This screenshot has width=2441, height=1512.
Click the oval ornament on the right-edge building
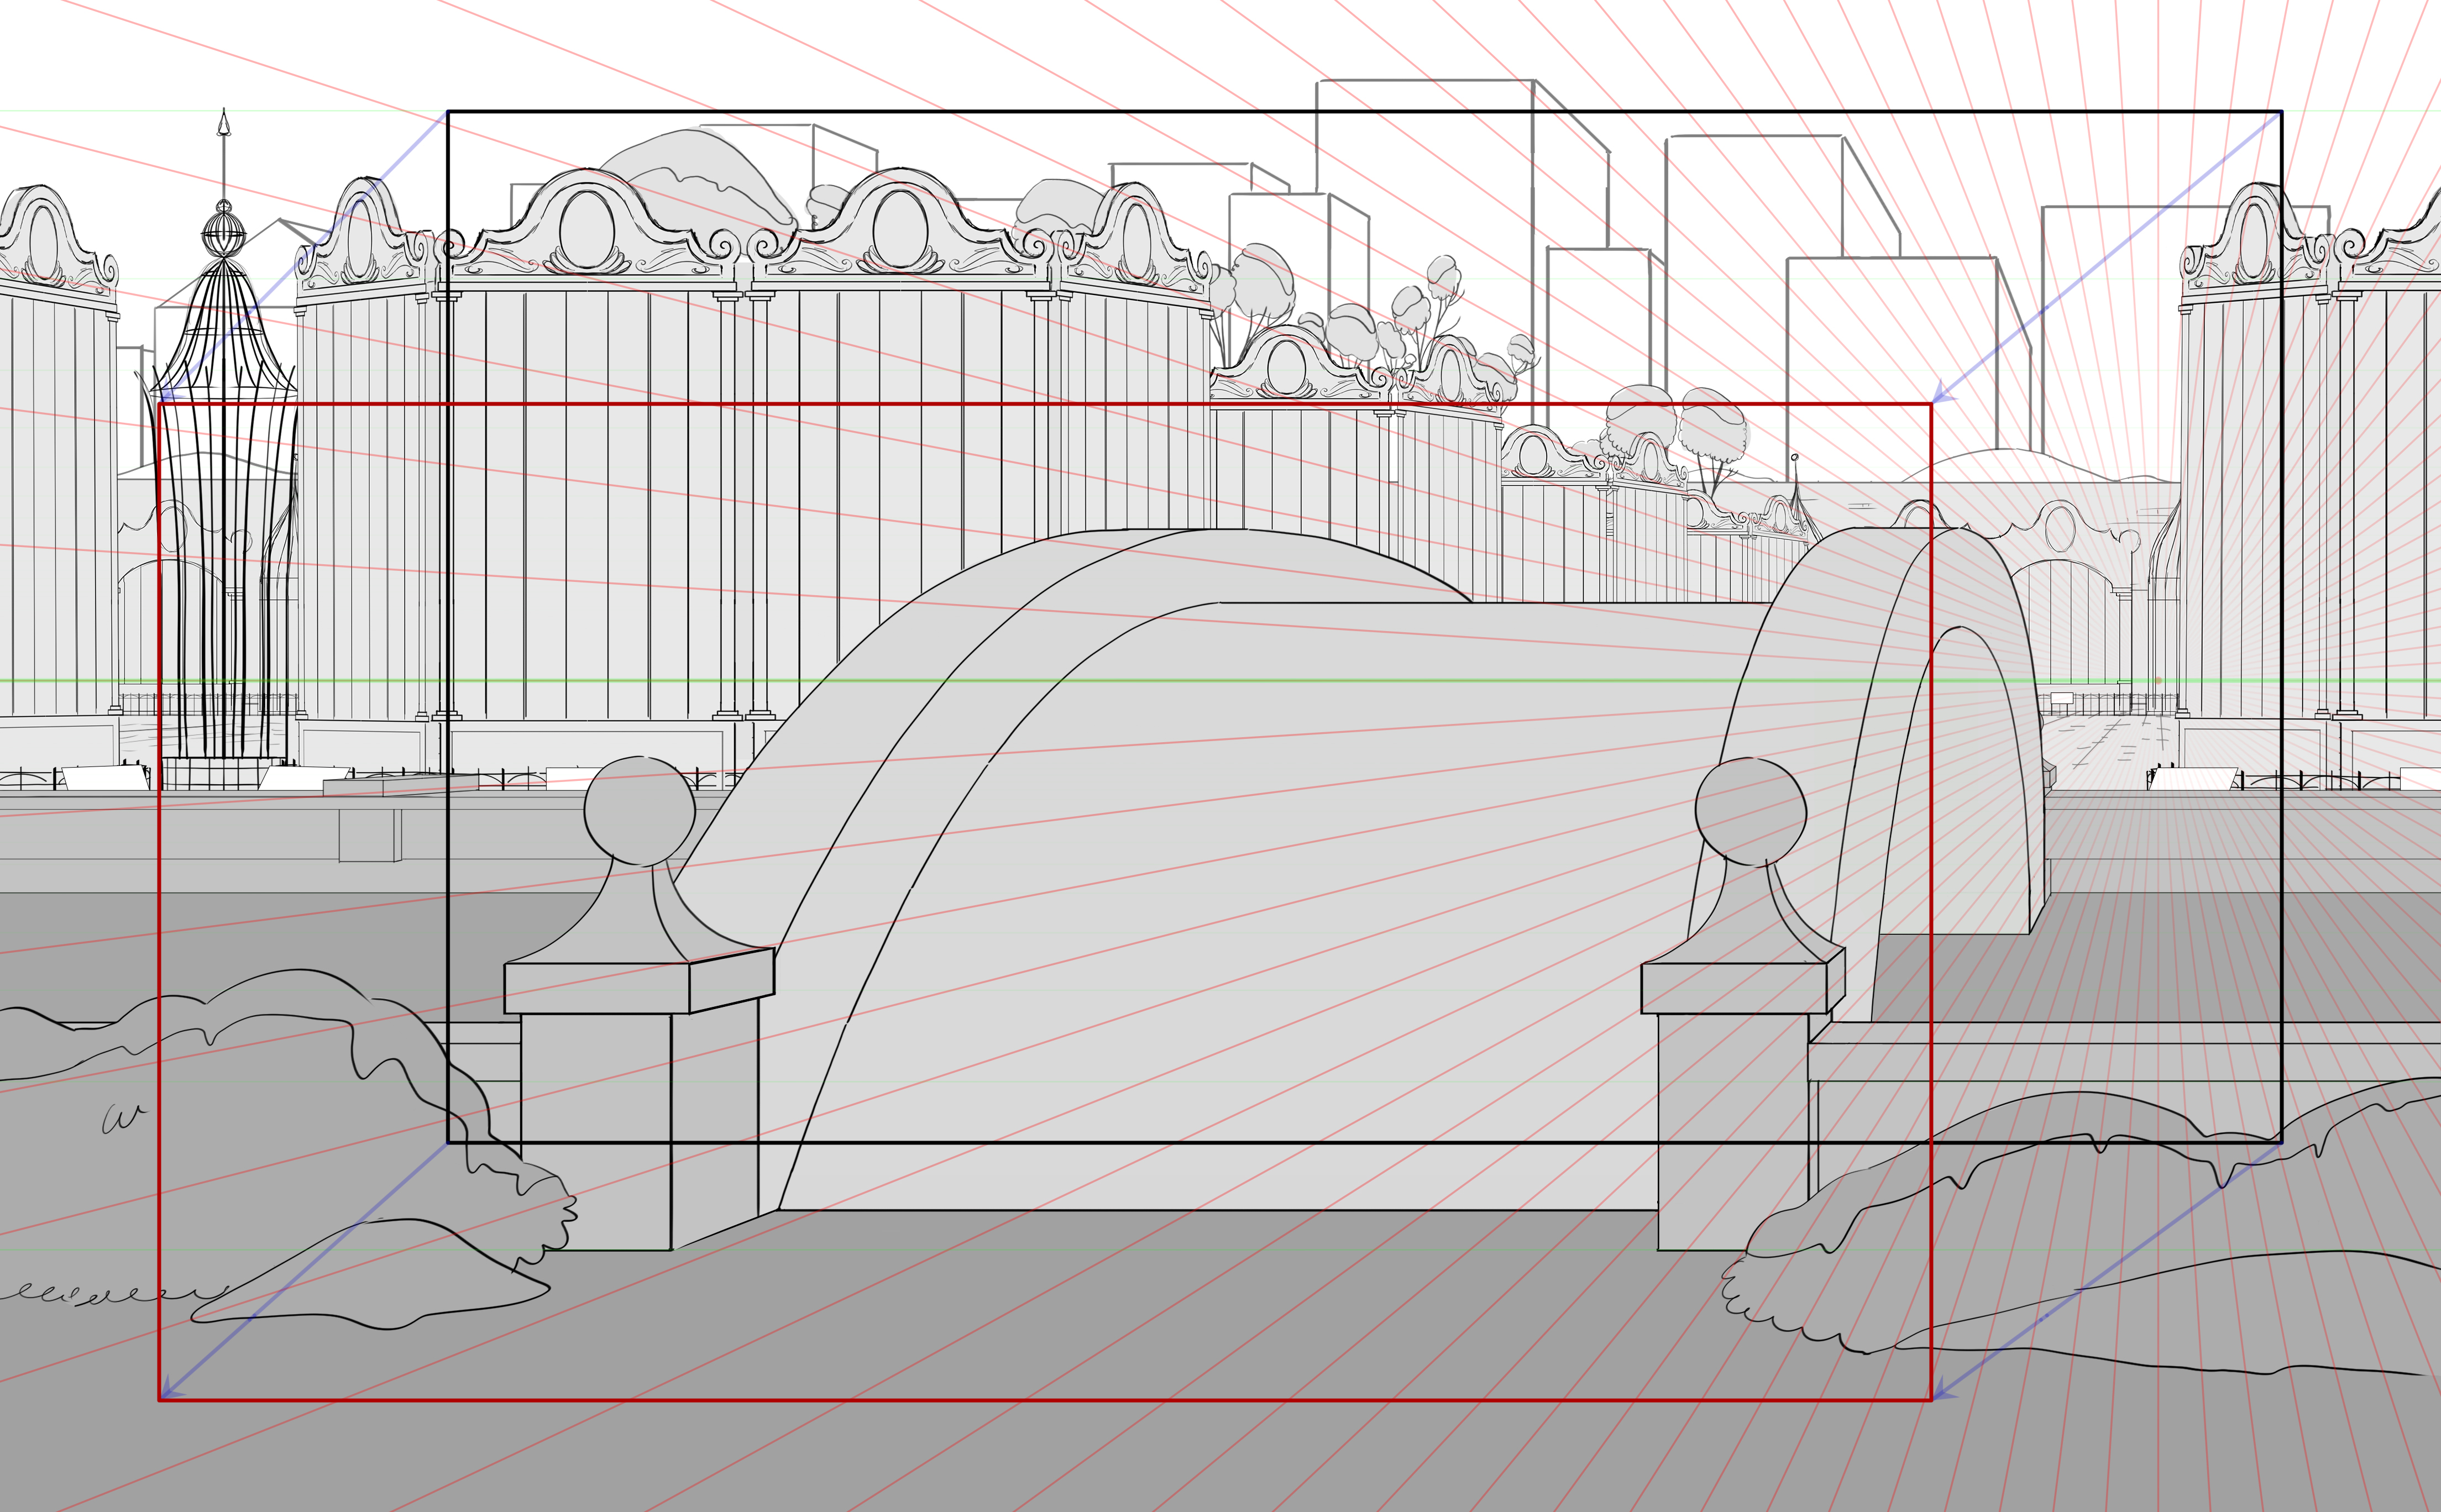click(2254, 241)
